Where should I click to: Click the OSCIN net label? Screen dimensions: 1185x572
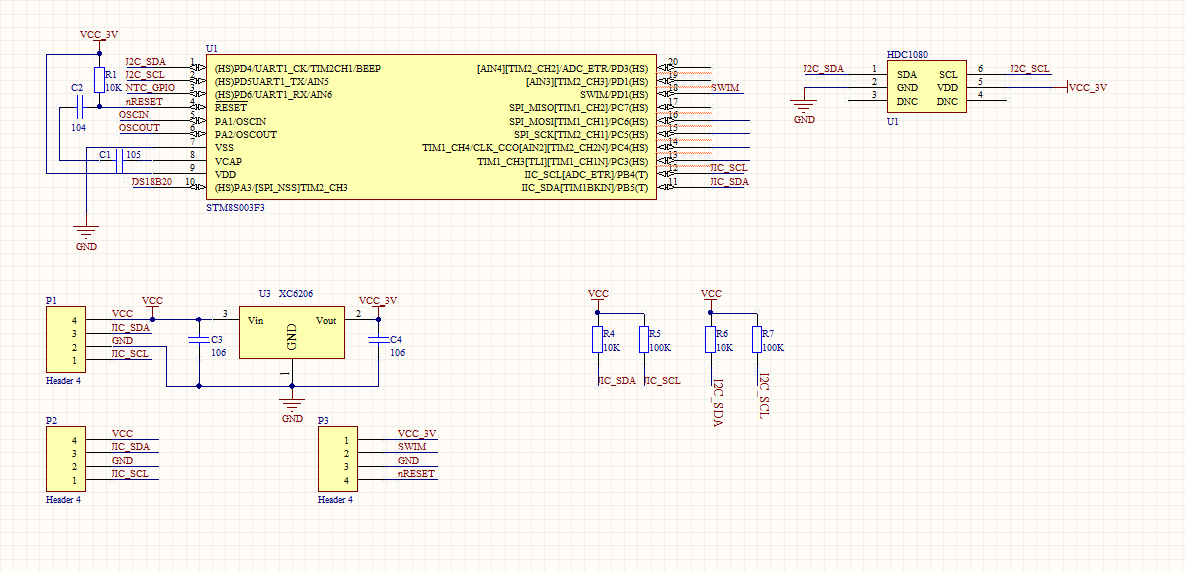tap(134, 115)
